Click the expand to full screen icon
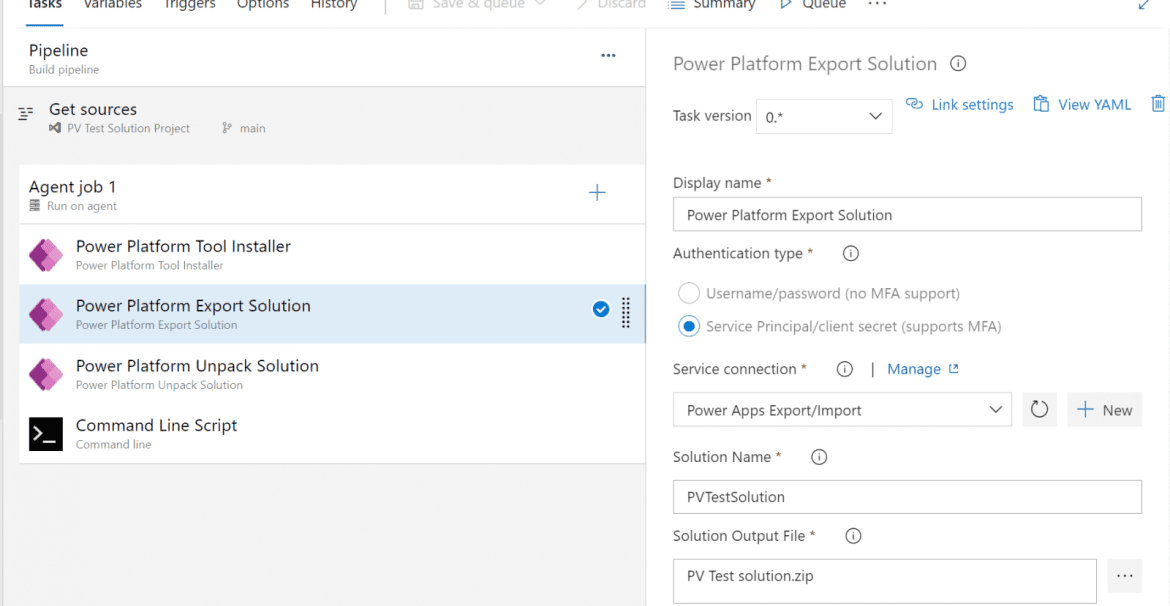The height and width of the screenshot is (606, 1170). pos(1143,4)
